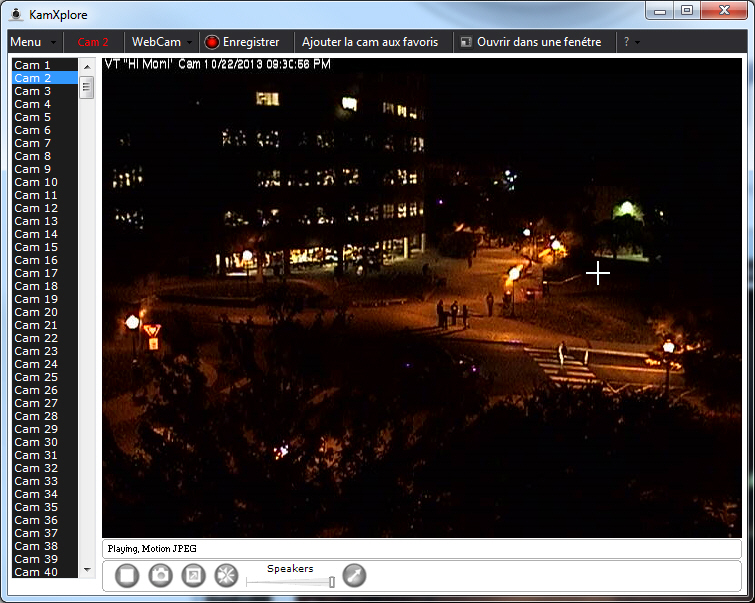Select Cam 23 entry
Image resolution: width=755 pixels, height=603 pixels.
(x=45, y=351)
